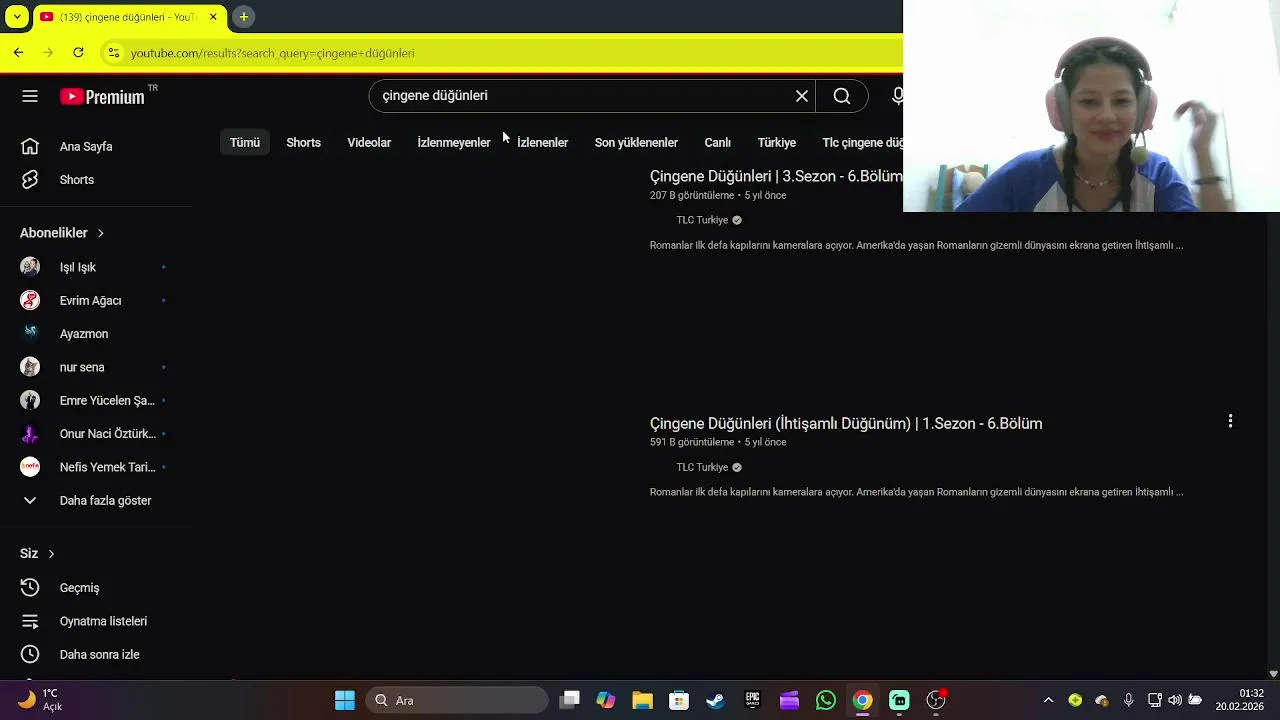This screenshot has width=1280, height=720.
Task: Click the Windows taskbar Ara search box
Action: pyautogui.click(x=457, y=700)
